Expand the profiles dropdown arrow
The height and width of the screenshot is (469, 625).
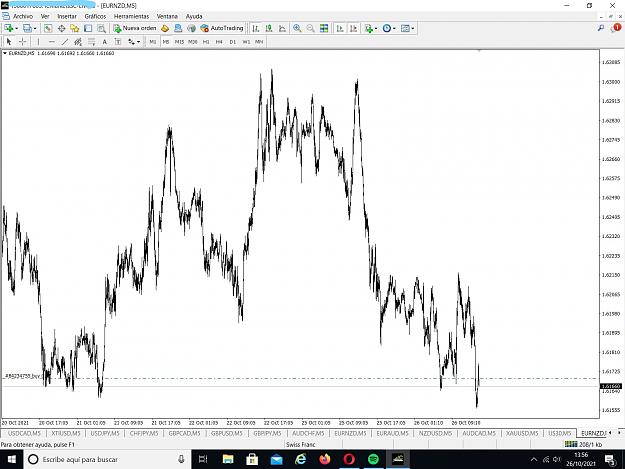coord(35,29)
